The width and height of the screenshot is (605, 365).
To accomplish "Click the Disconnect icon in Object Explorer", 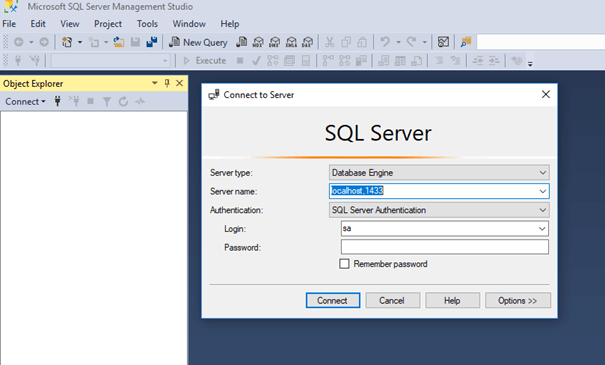I will point(74,101).
